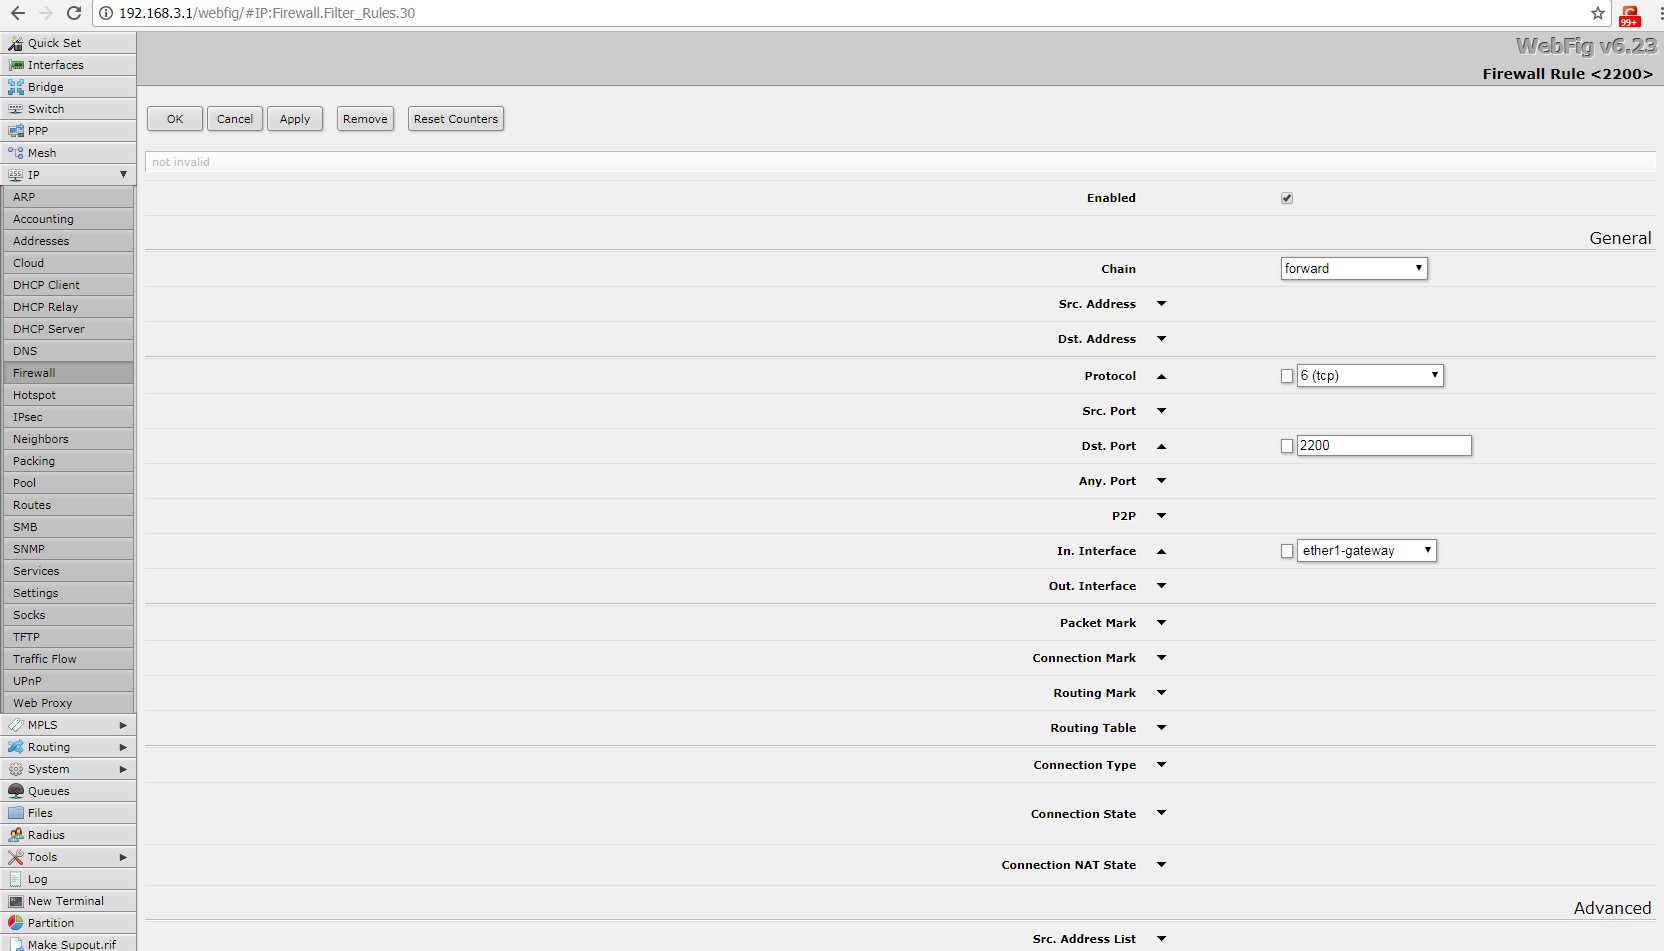
Task: Open the Chain dropdown showing forward
Action: pyautogui.click(x=1354, y=268)
